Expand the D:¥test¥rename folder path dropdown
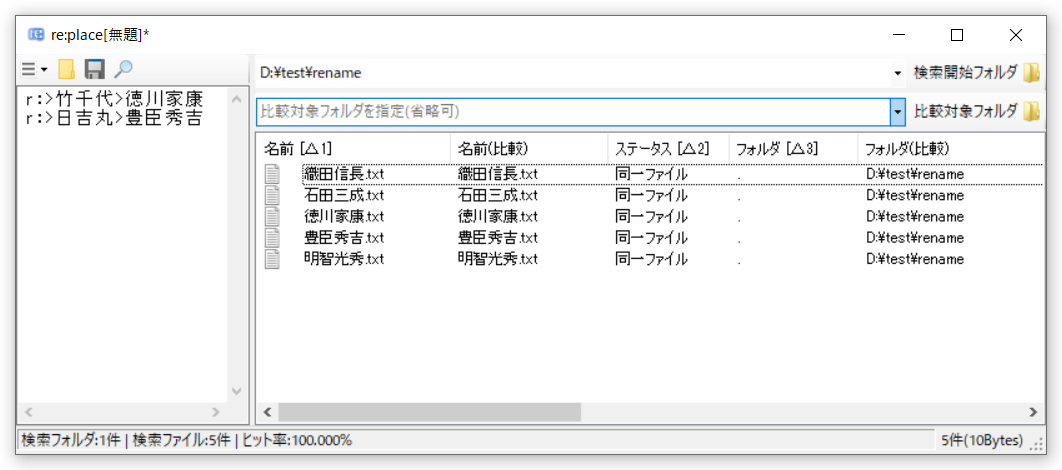The height and width of the screenshot is (470, 1062). 898,73
